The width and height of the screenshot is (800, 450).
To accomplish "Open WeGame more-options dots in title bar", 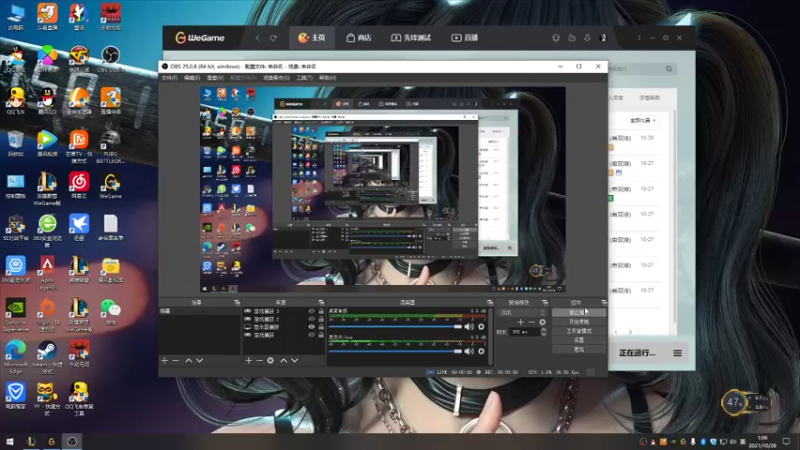I will 639,38.
